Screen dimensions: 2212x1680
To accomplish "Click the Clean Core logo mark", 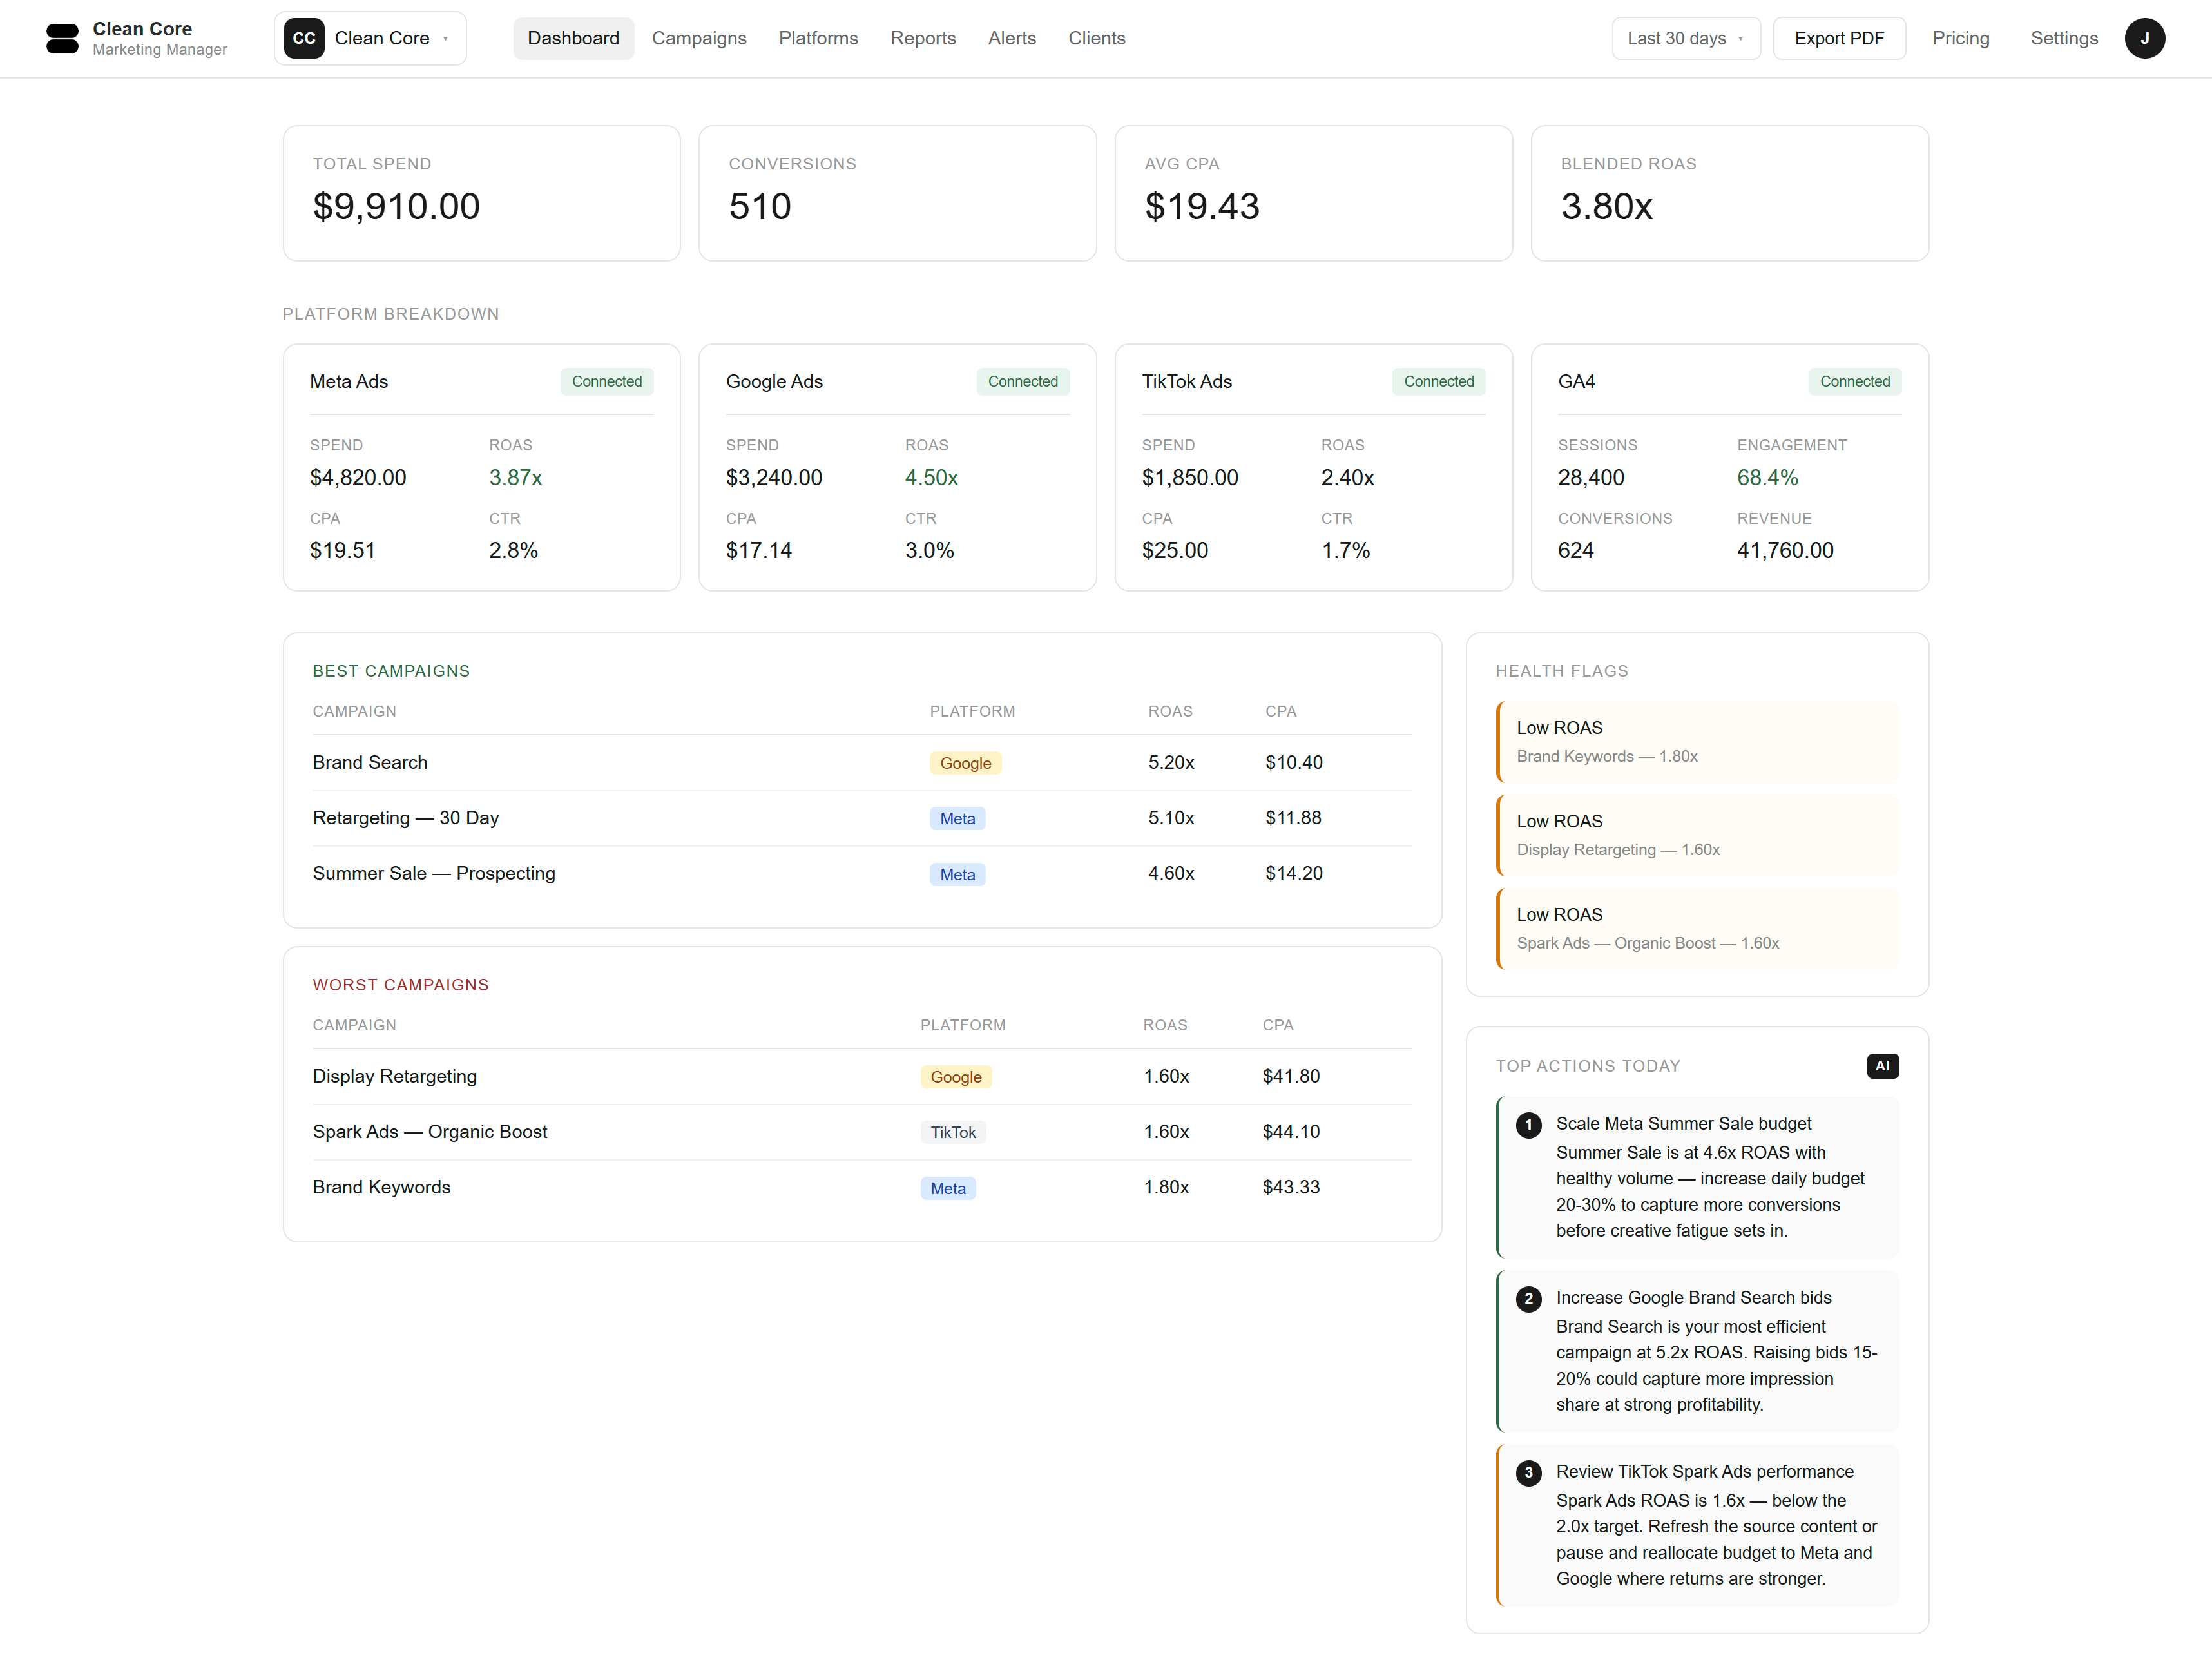I will (x=62, y=38).
